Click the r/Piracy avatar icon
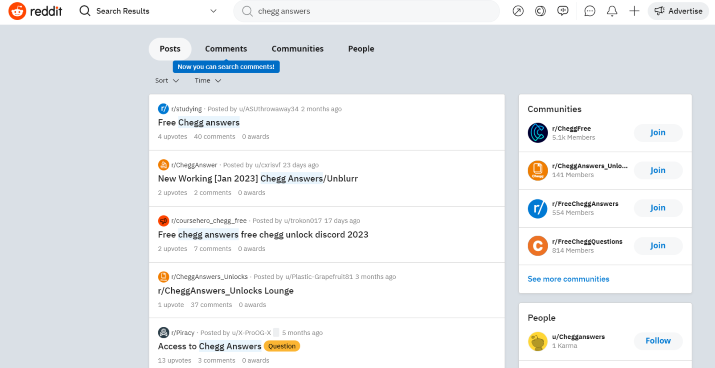 [x=163, y=332]
